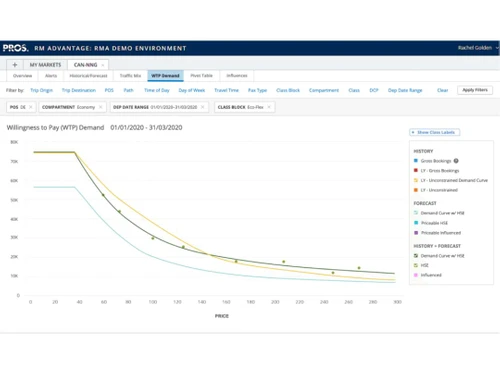Close the CAN-NNG tab

[103, 65]
